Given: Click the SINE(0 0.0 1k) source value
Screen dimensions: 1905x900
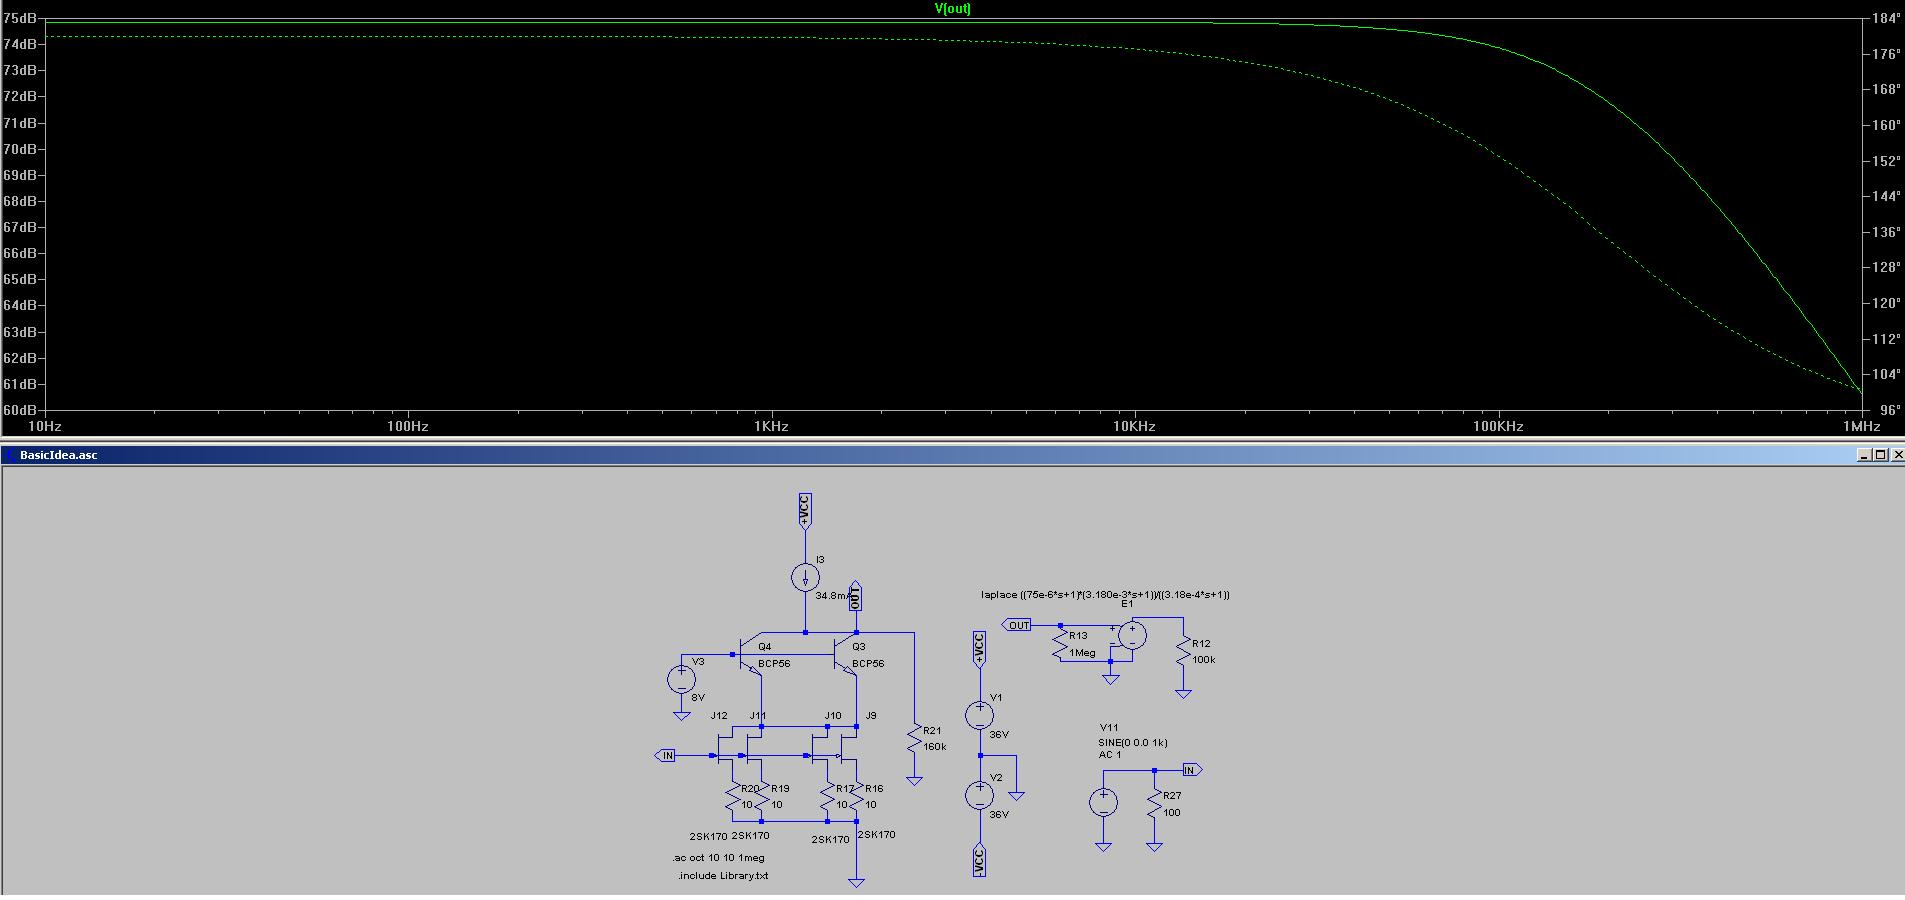Looking at the screenshot, I should (1132, 742).
